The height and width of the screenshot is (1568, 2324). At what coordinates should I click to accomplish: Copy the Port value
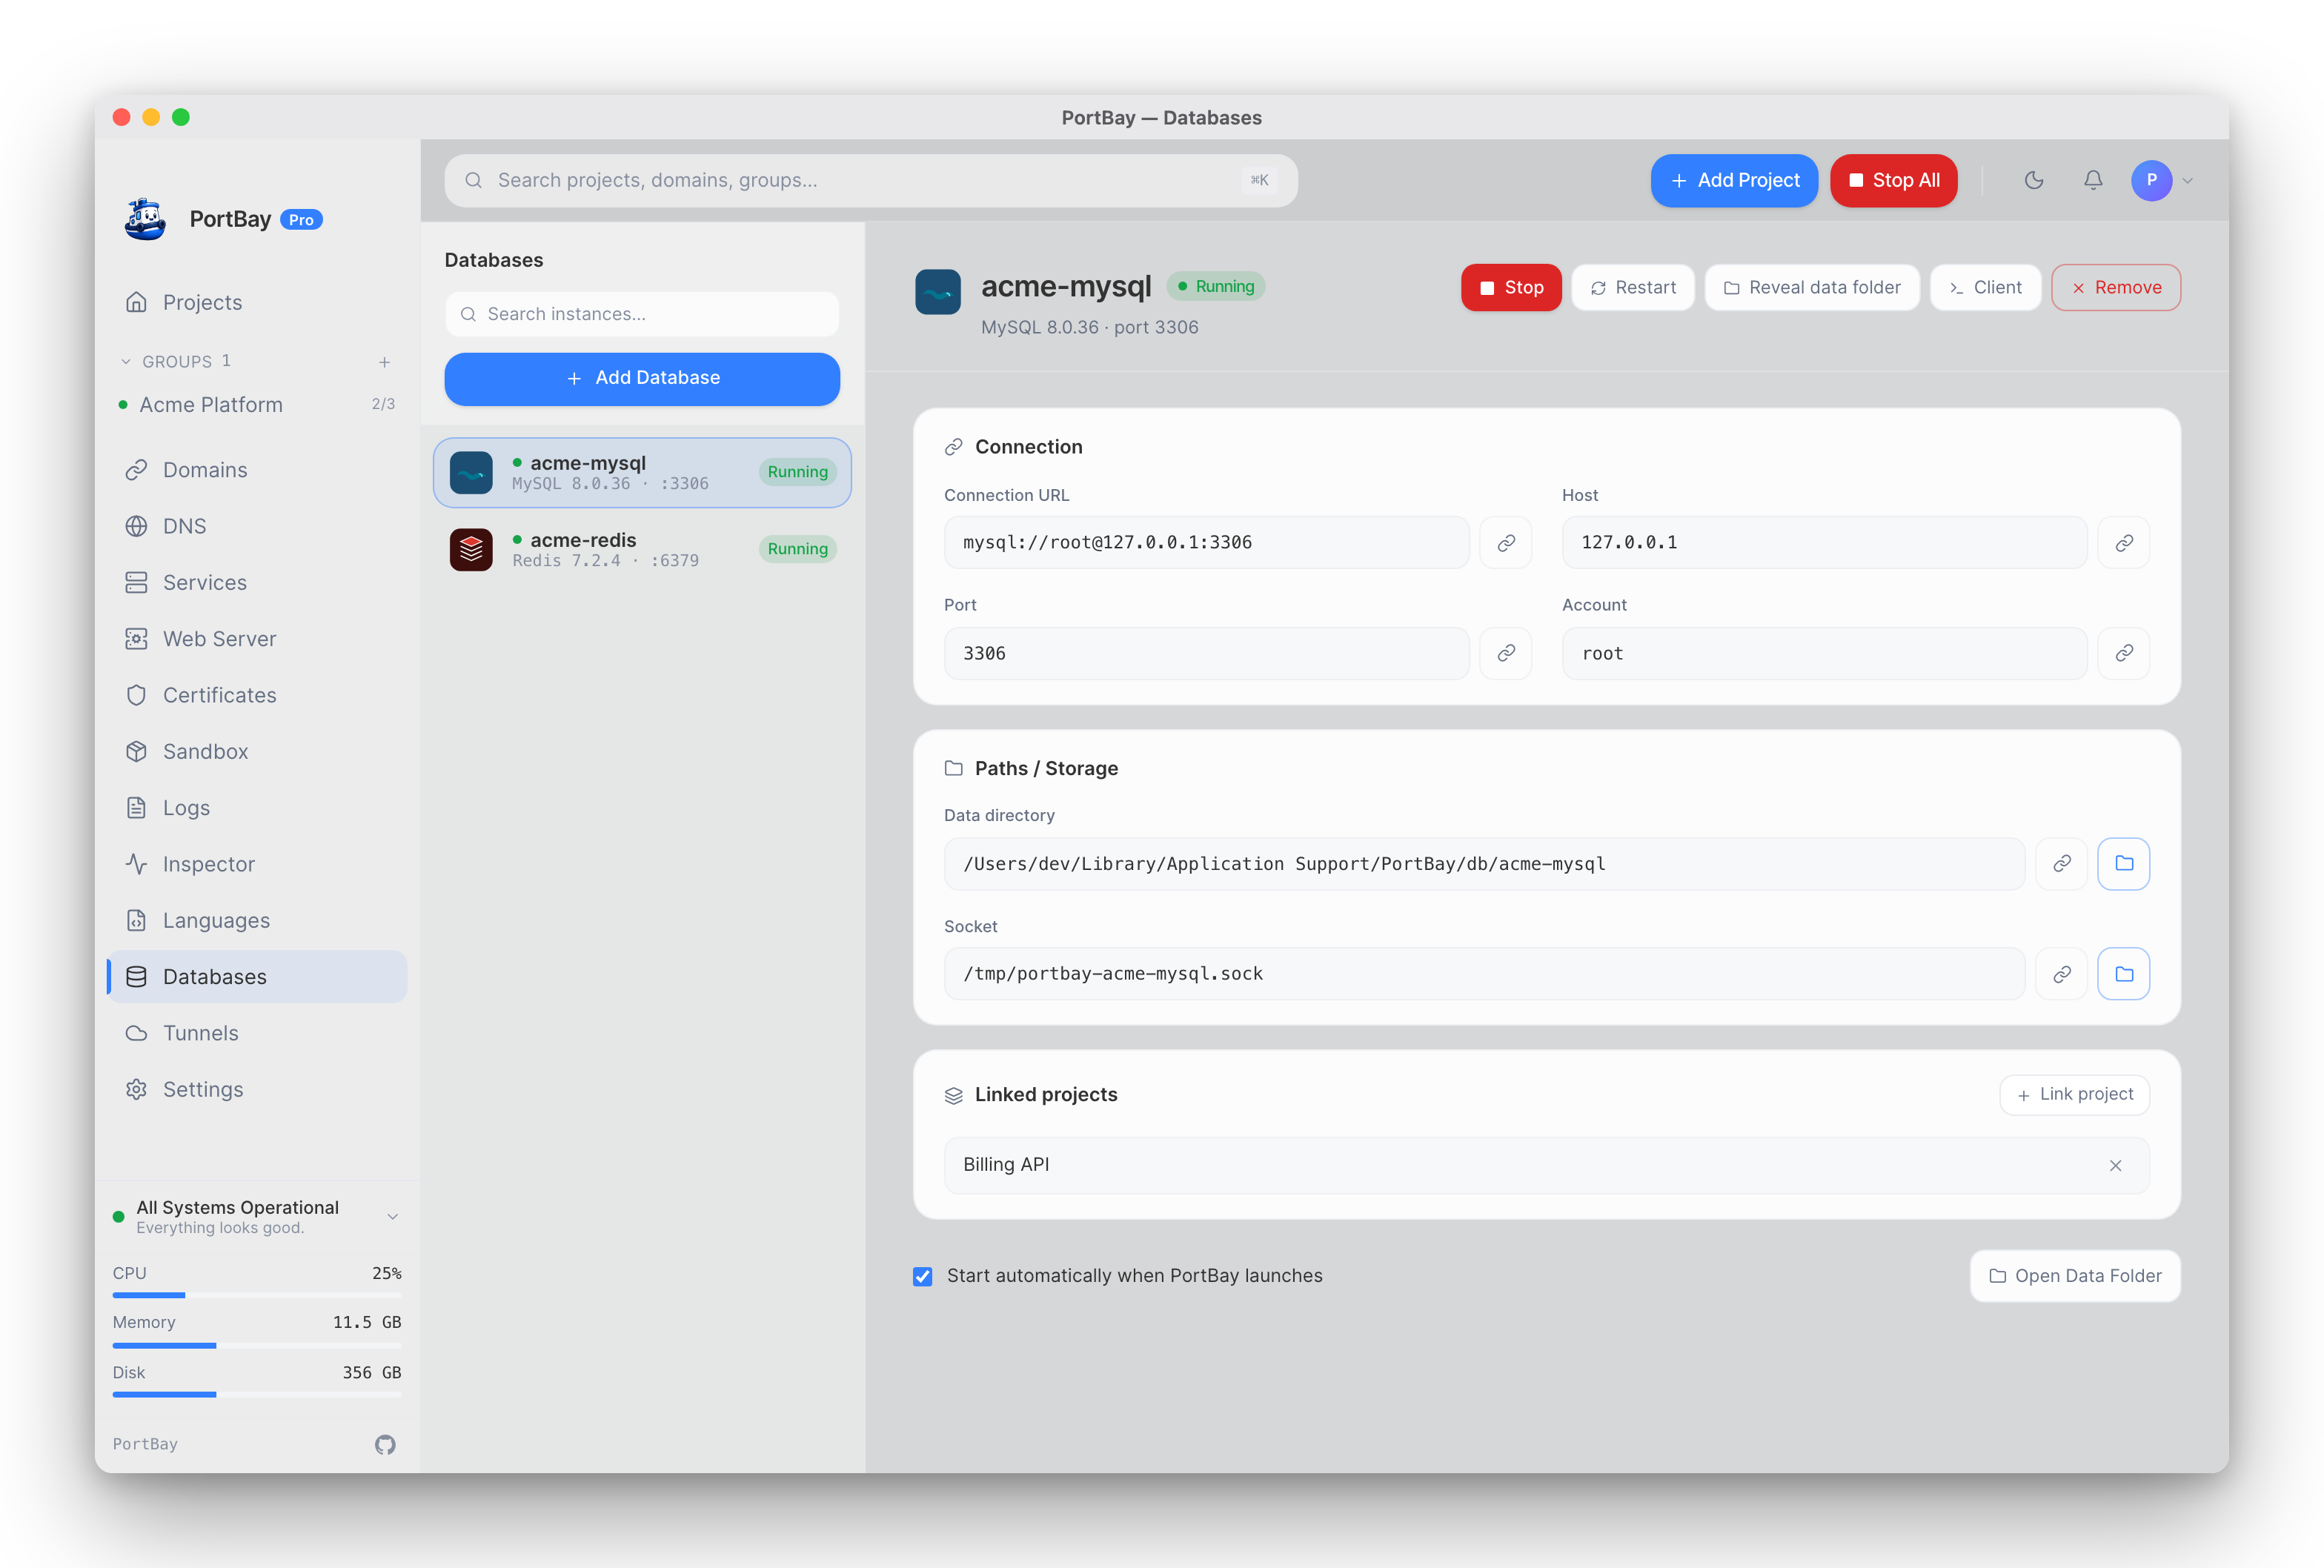1506,653
